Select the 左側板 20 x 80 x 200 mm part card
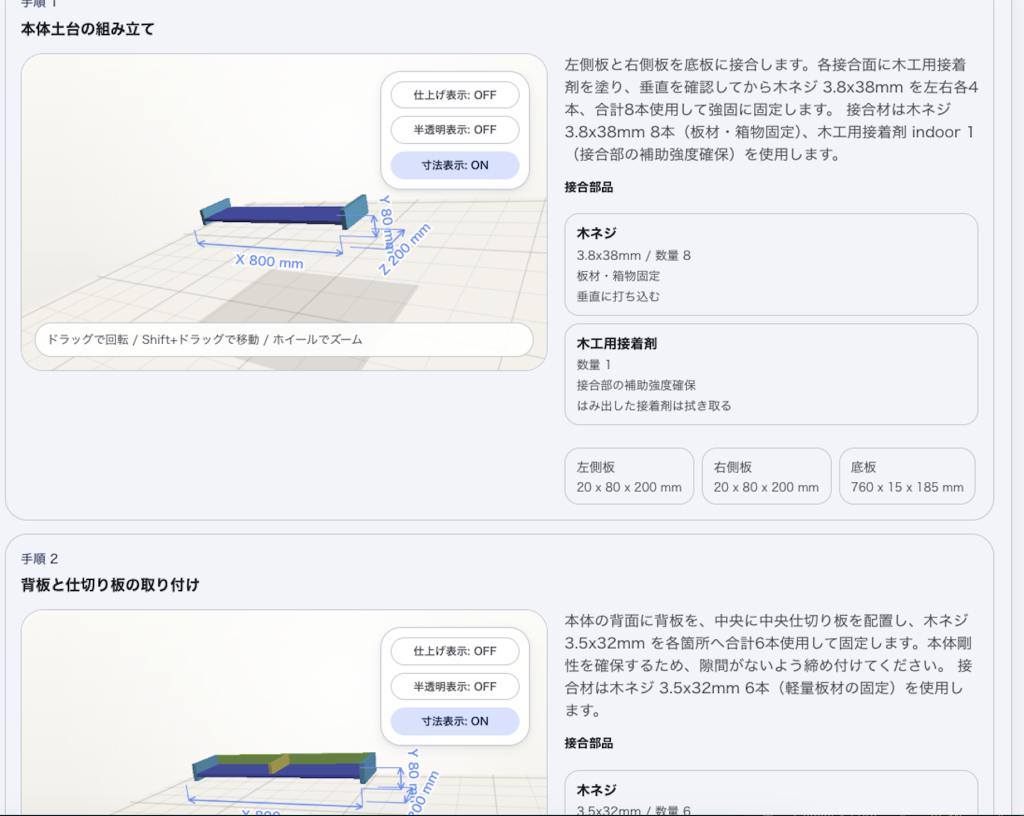Screen dimensions: 1024x816 pos(629,476)
